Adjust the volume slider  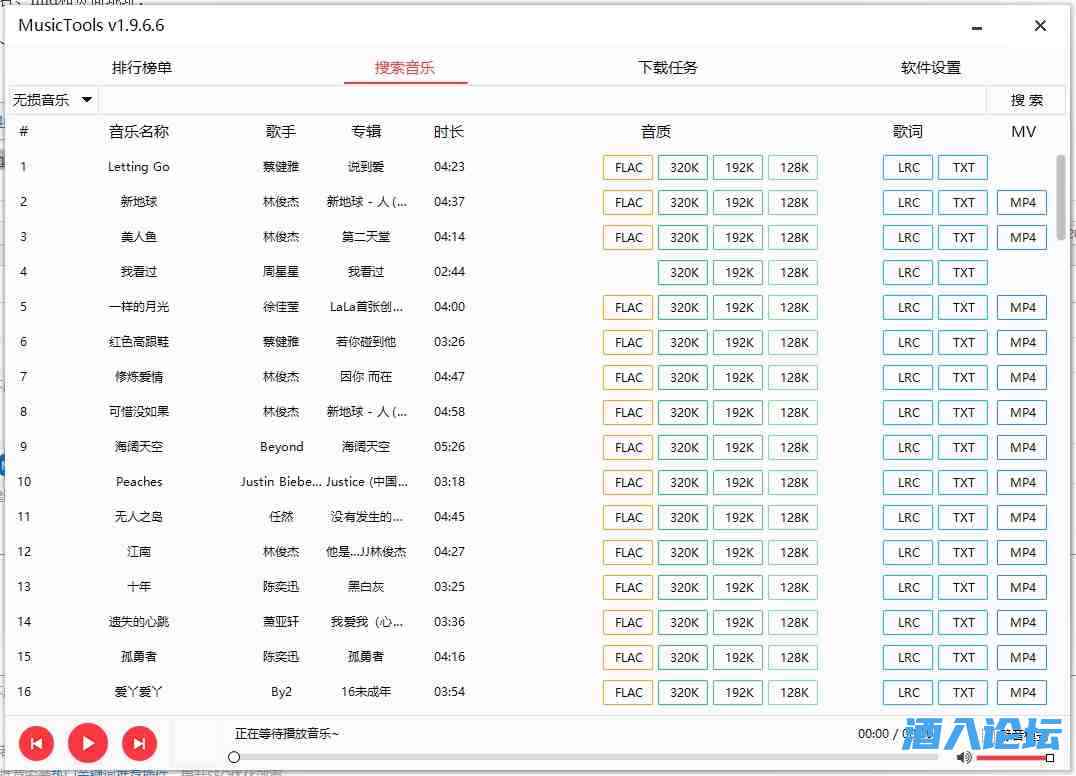tap(1015, 757)
